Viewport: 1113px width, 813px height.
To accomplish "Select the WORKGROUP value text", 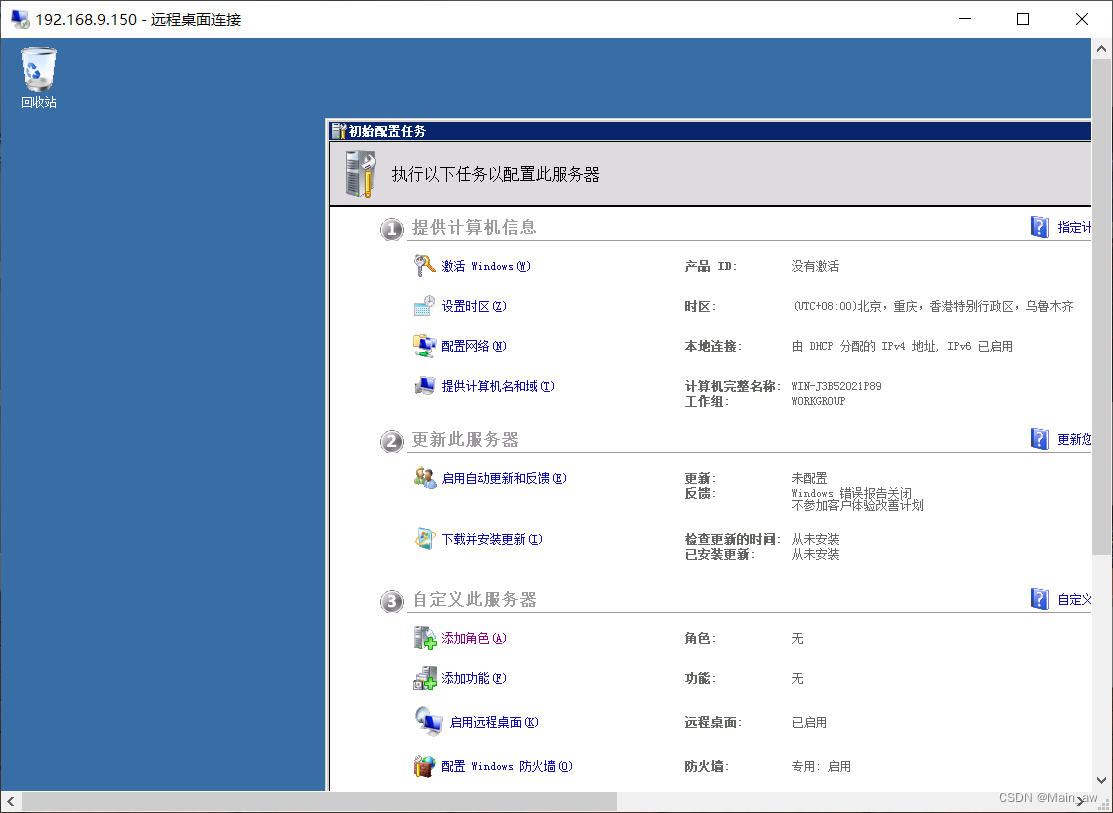I will 818,401.
